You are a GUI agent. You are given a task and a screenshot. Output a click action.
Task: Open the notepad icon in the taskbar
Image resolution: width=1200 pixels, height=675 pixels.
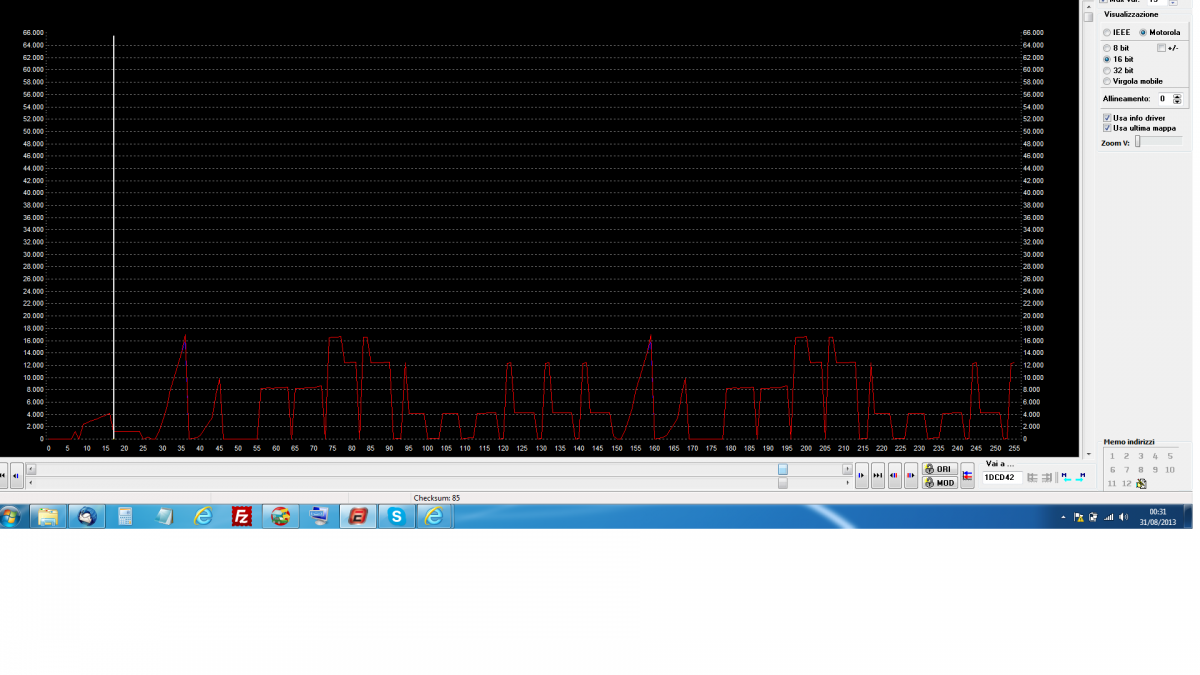click(164, 516)
